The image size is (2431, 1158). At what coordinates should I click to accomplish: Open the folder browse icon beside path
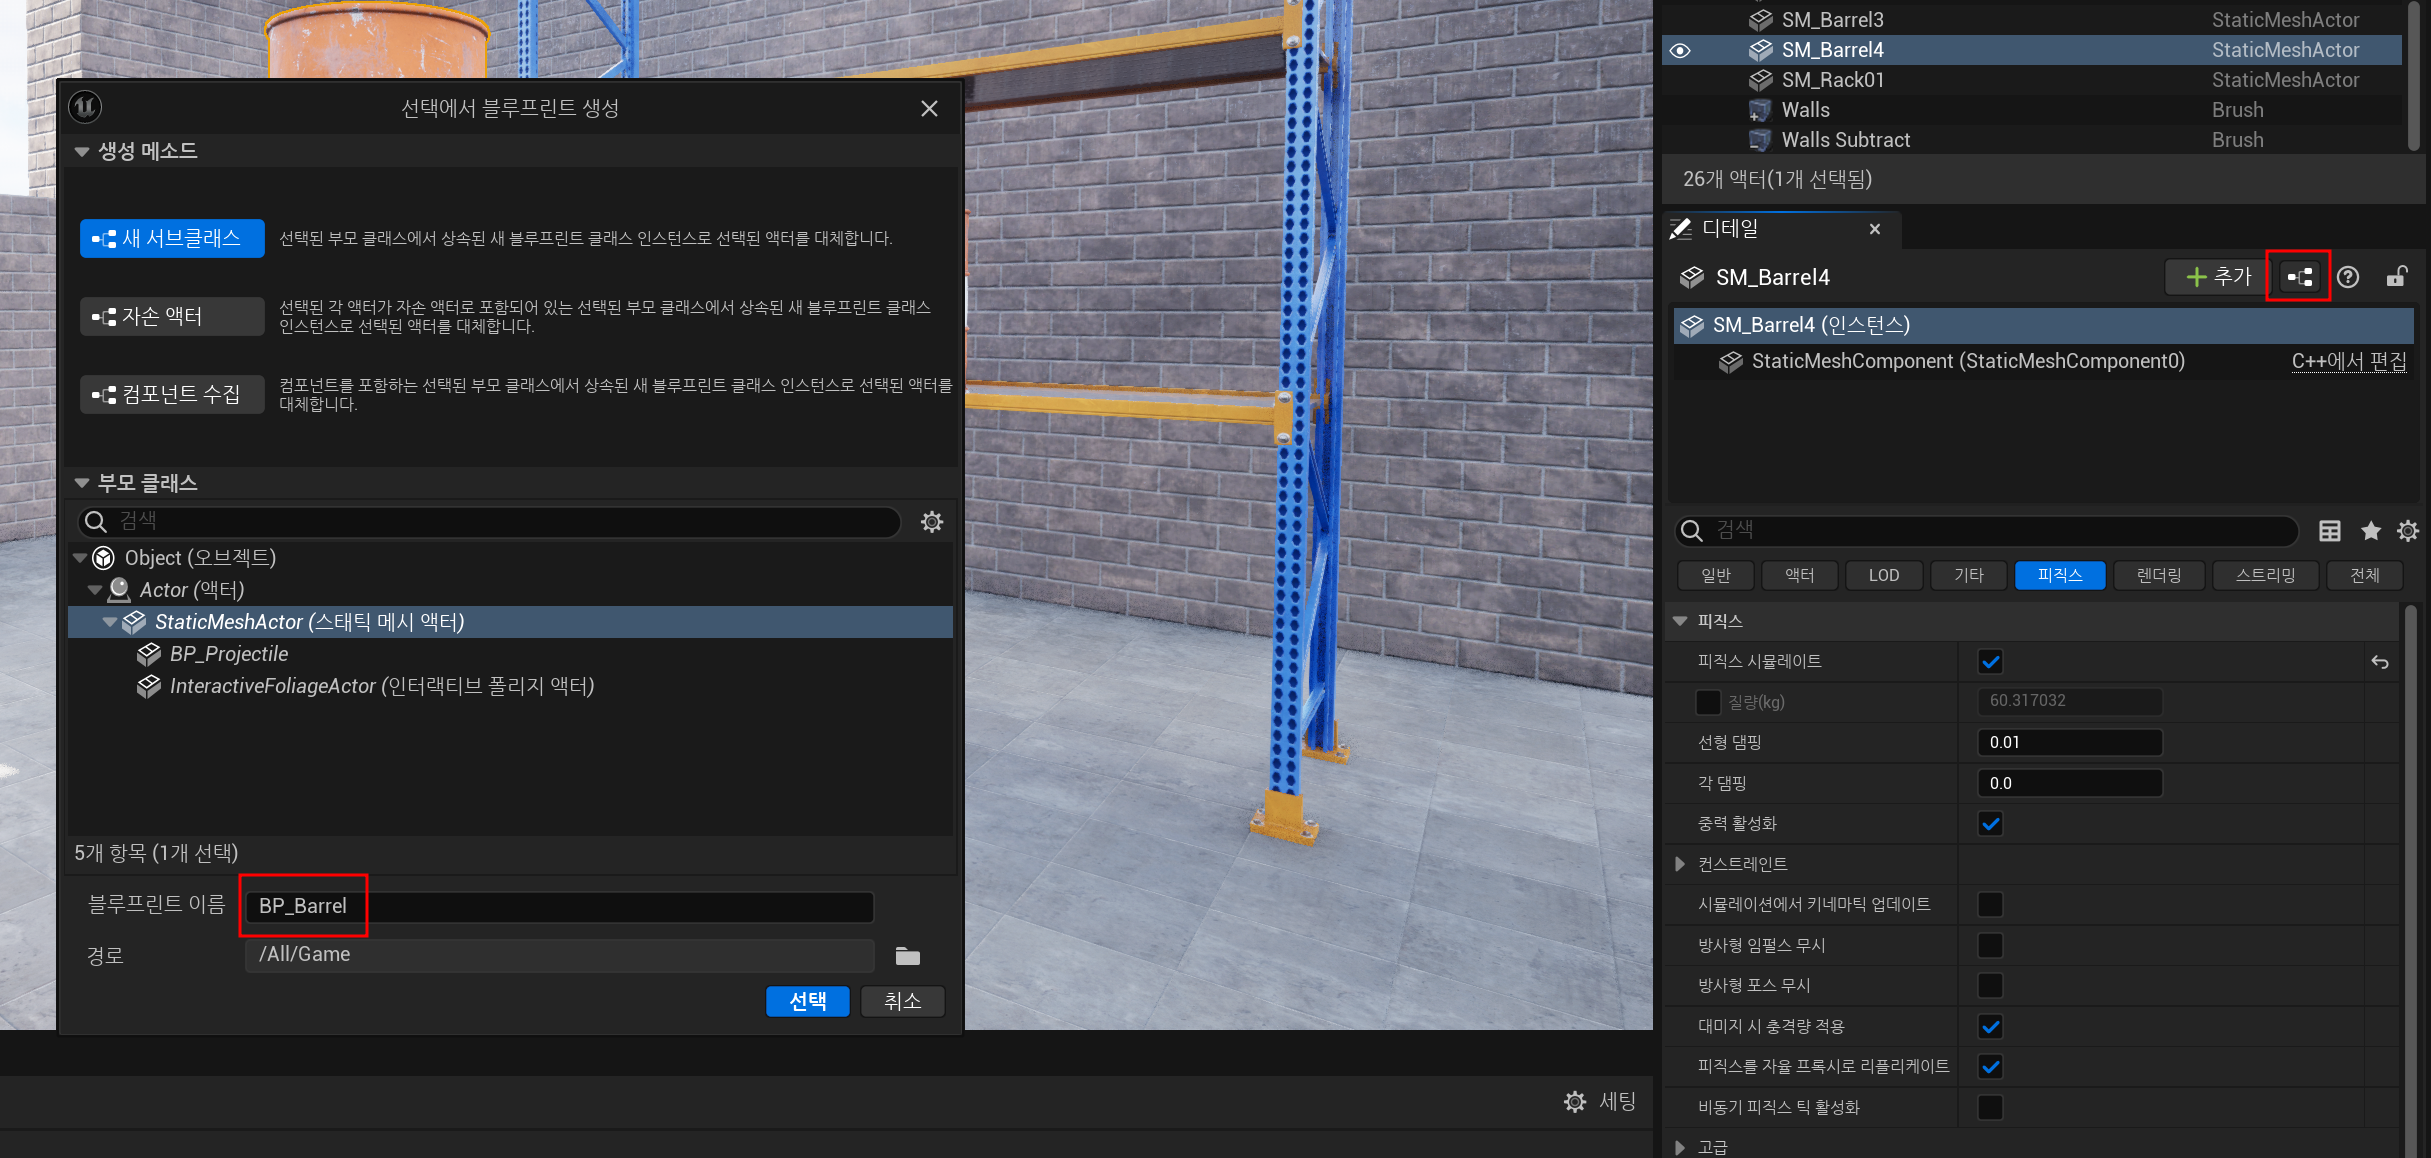coord(907,956)
